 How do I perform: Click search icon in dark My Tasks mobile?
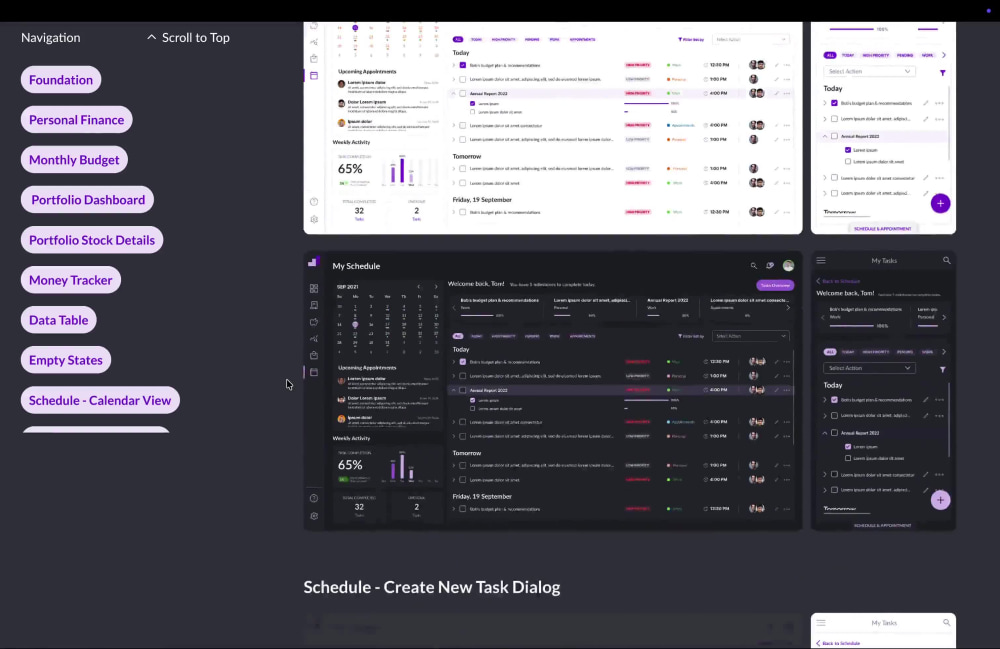[946, 260]
